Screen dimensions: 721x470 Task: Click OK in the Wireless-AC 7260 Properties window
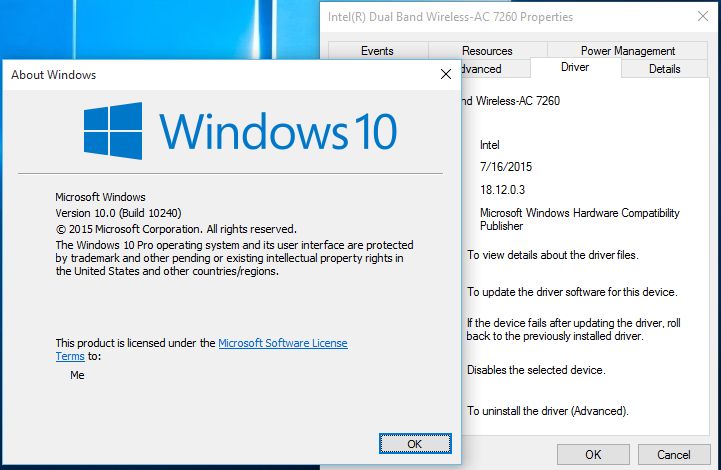pyautogui.click(x=593, y=454)
